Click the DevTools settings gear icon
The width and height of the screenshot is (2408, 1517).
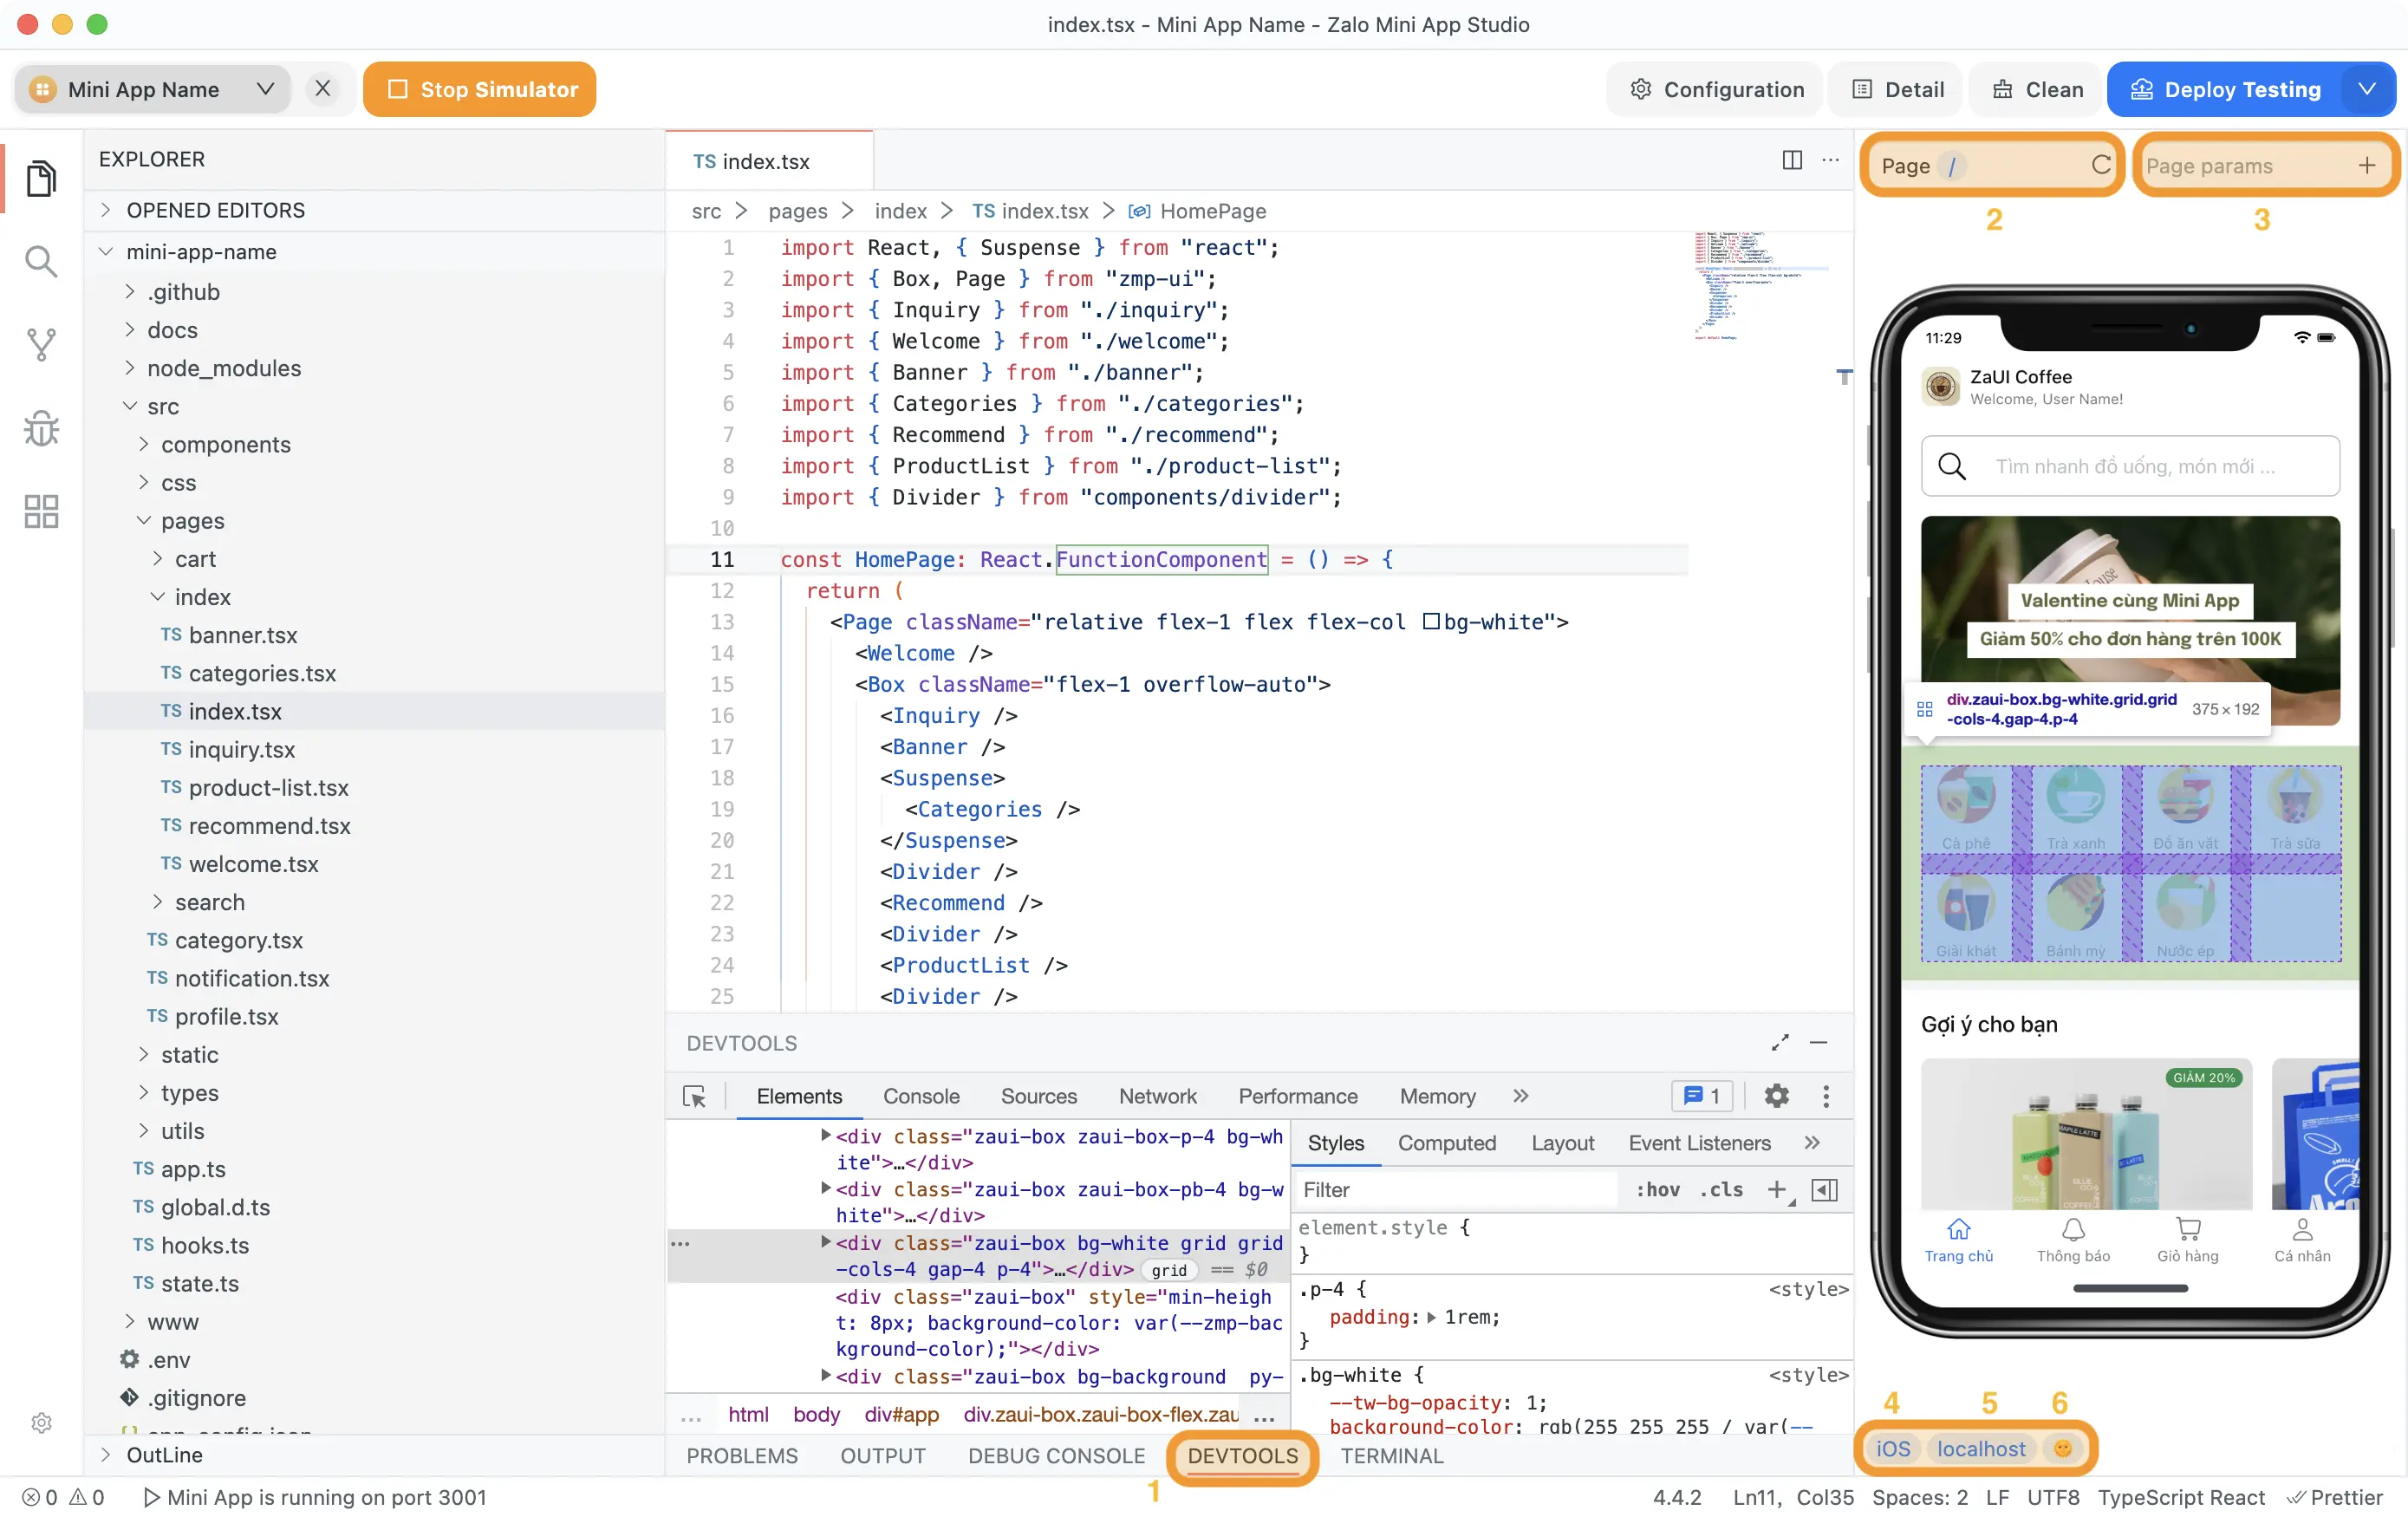tap(1777, 1096)
